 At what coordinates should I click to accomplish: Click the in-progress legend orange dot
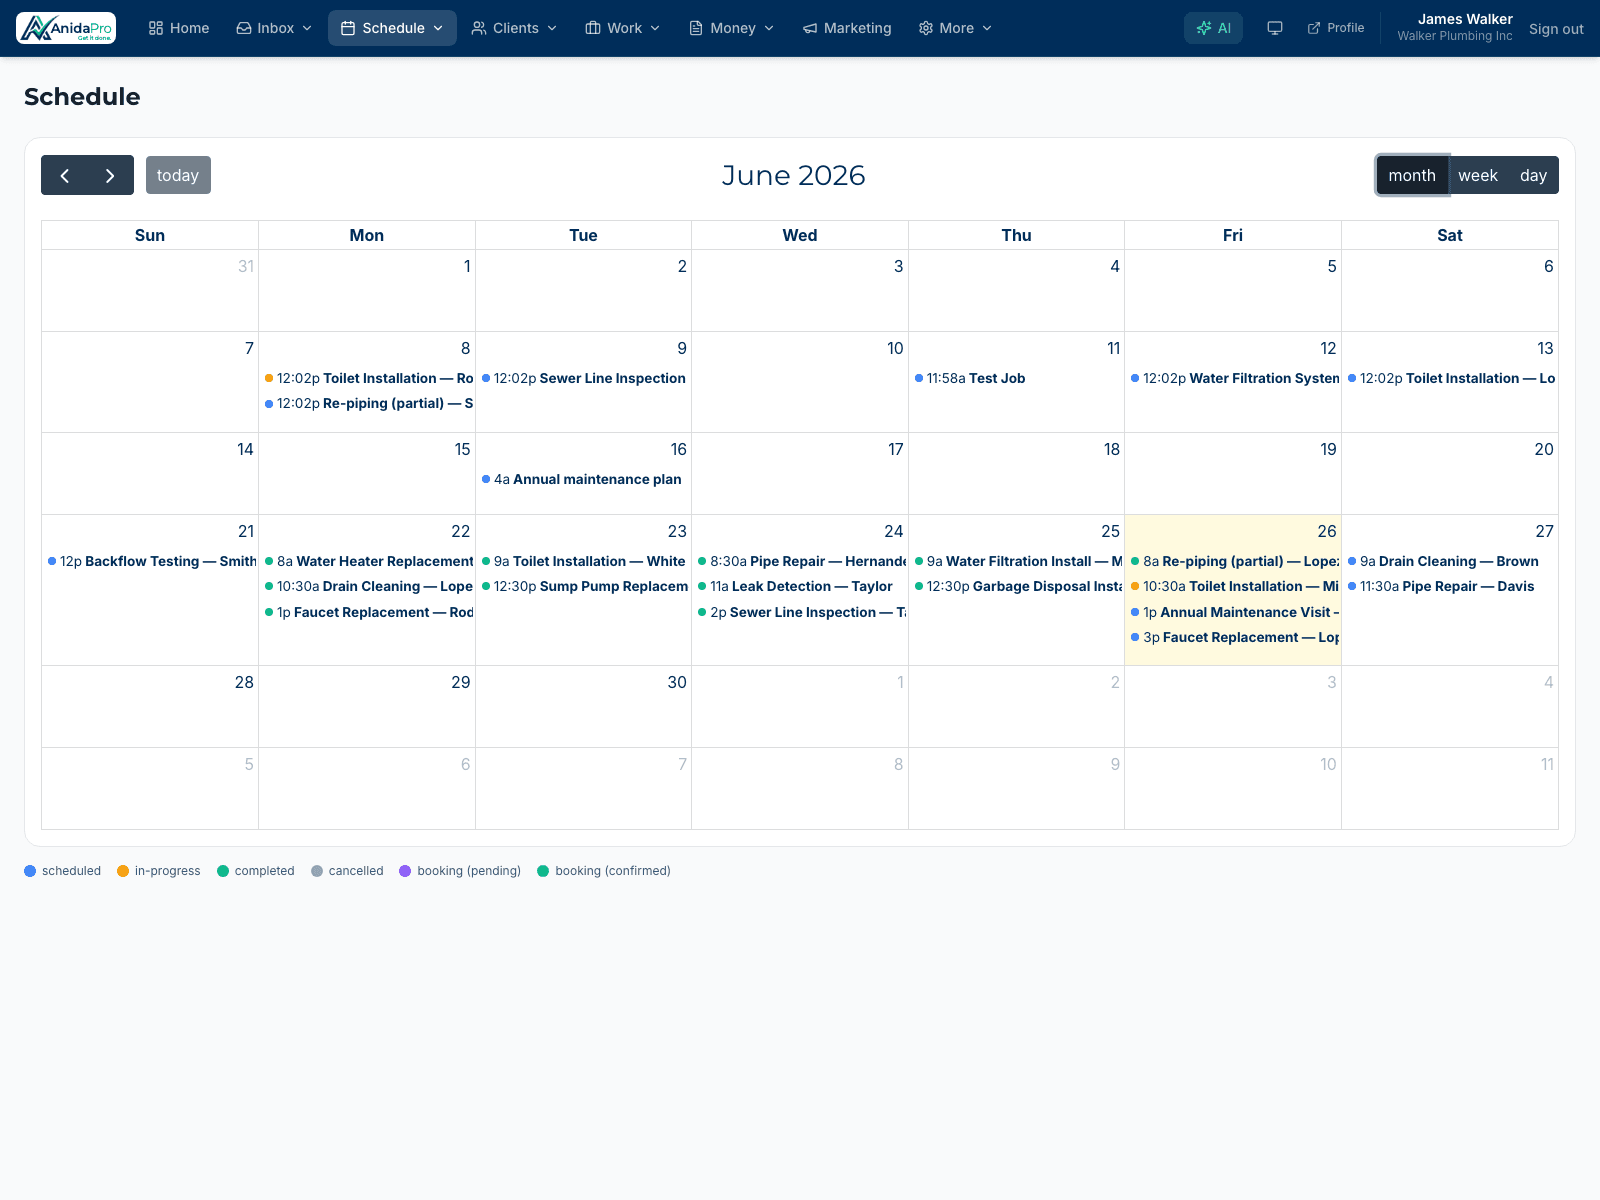pyautogui.click(x=123, y=871)
